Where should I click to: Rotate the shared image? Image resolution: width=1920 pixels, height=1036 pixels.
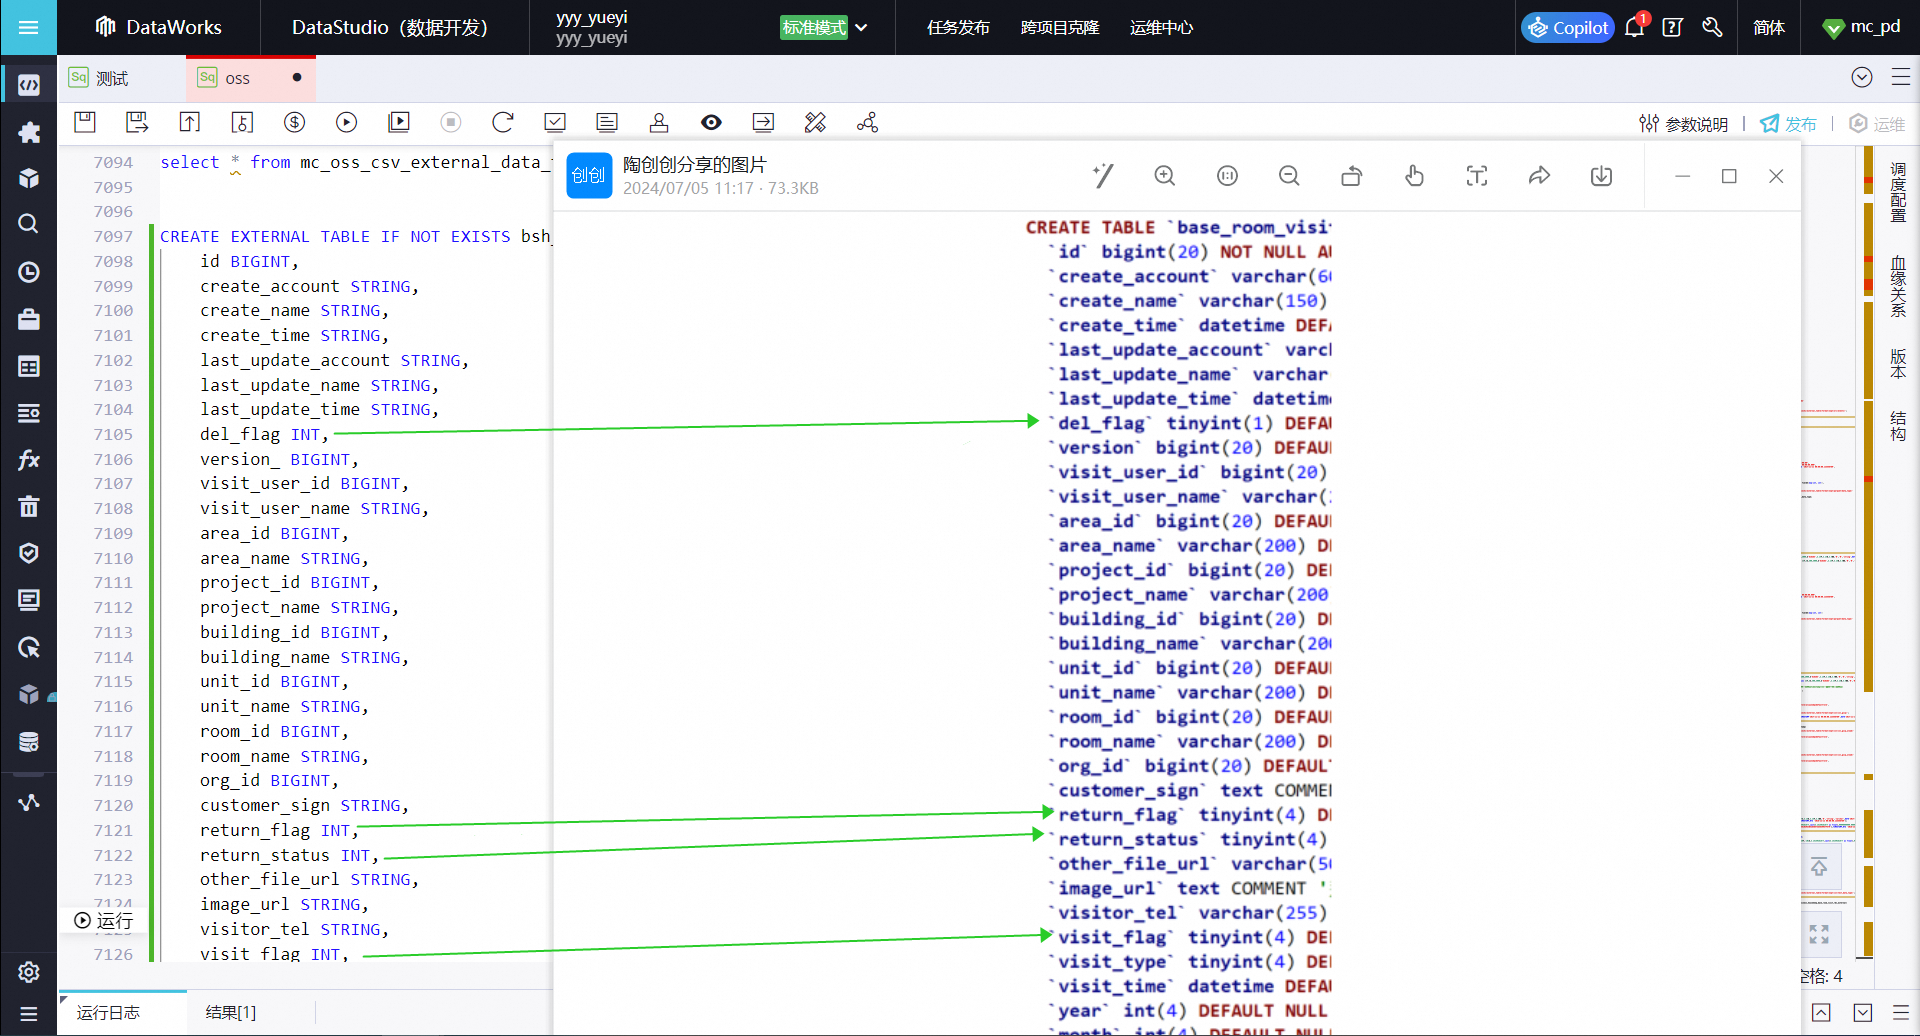pyautogui.click(x=1352, y=176)
